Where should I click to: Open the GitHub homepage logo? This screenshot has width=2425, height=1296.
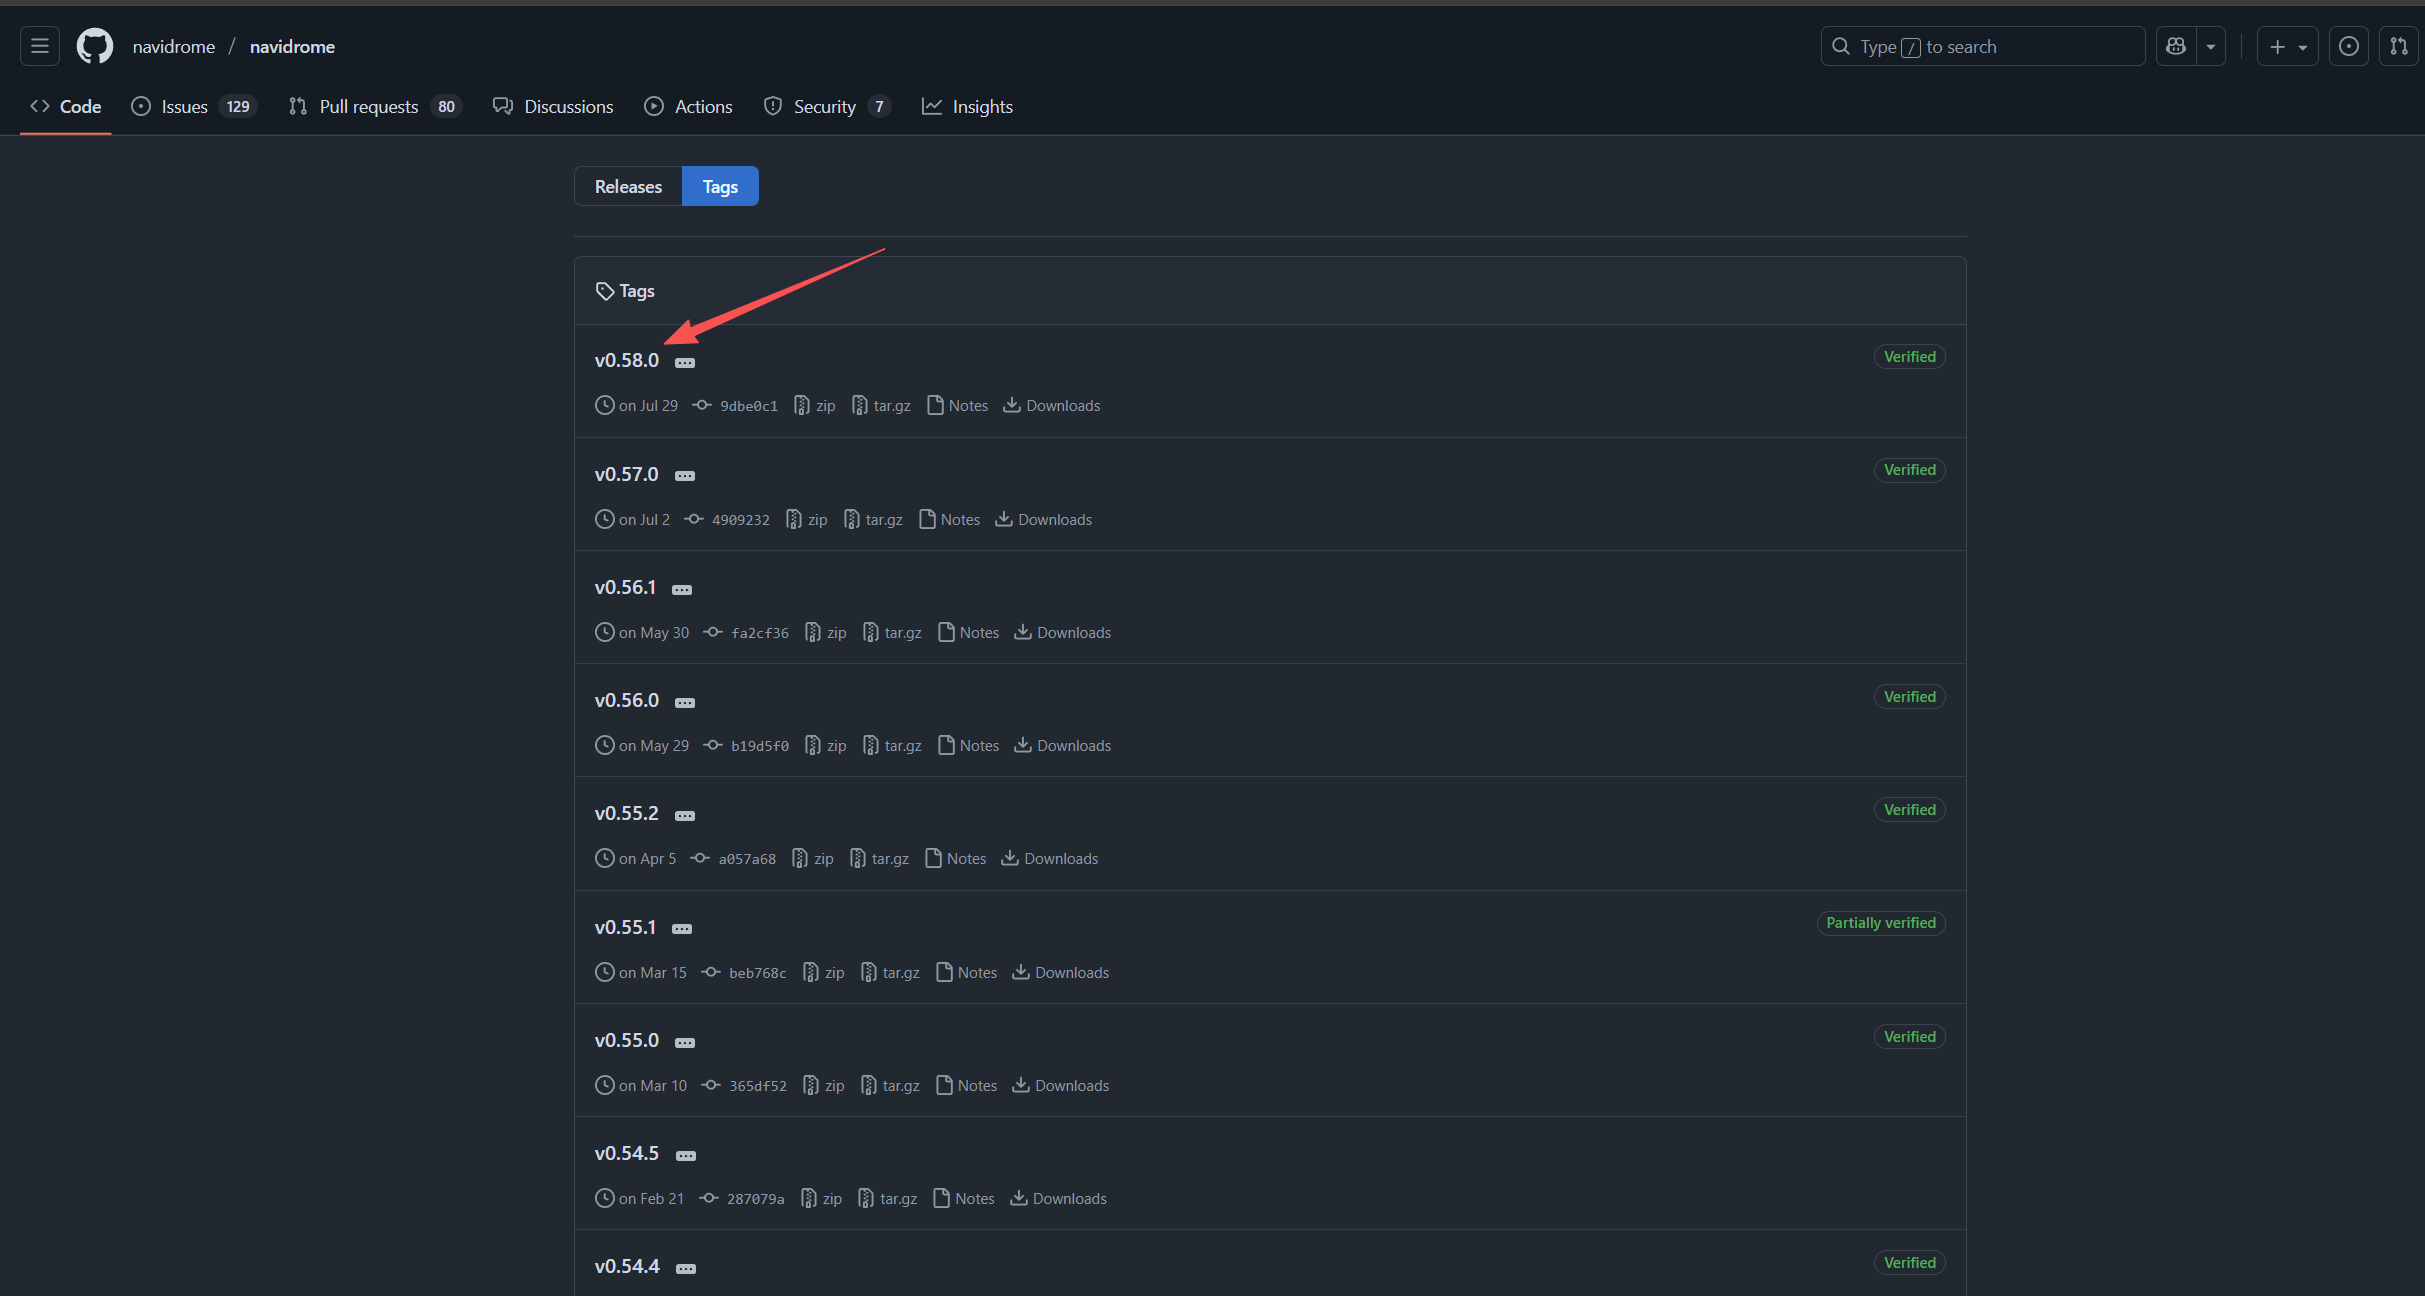[x=95, y=46]
